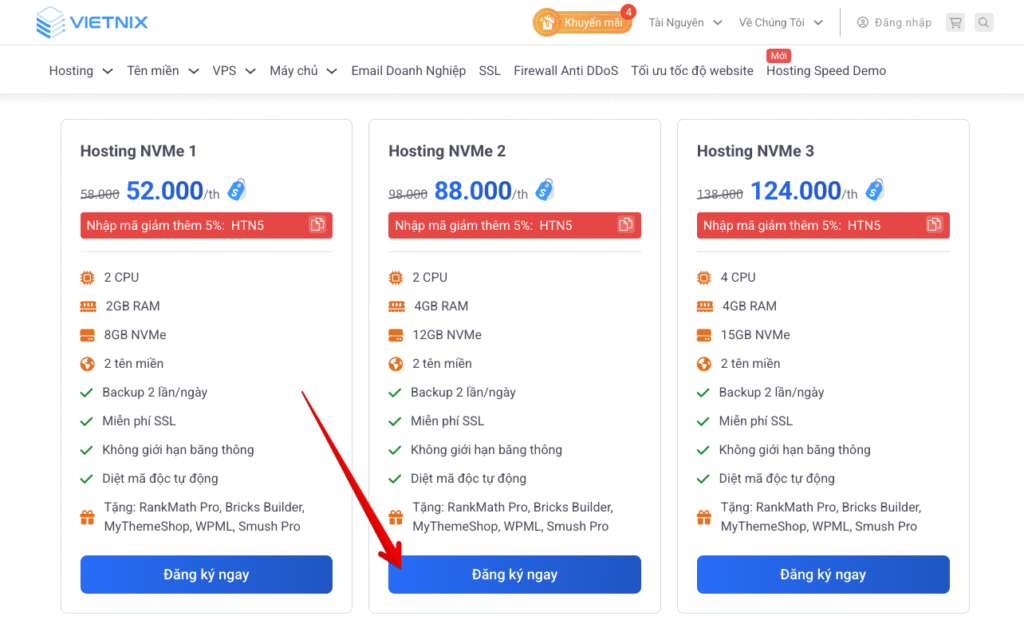Open the shopping cart icon
Screen dimensions: 1024x620
[x=955, y=22]
